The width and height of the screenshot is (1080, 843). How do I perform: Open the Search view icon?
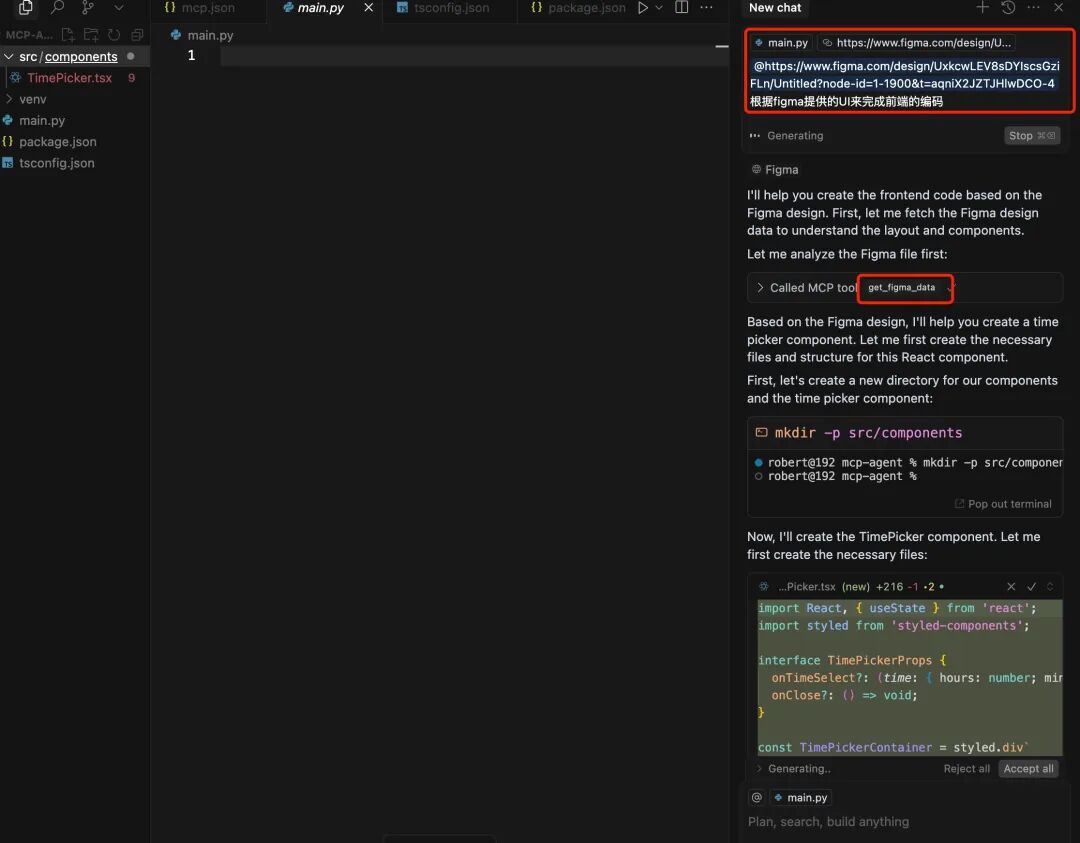57,8
